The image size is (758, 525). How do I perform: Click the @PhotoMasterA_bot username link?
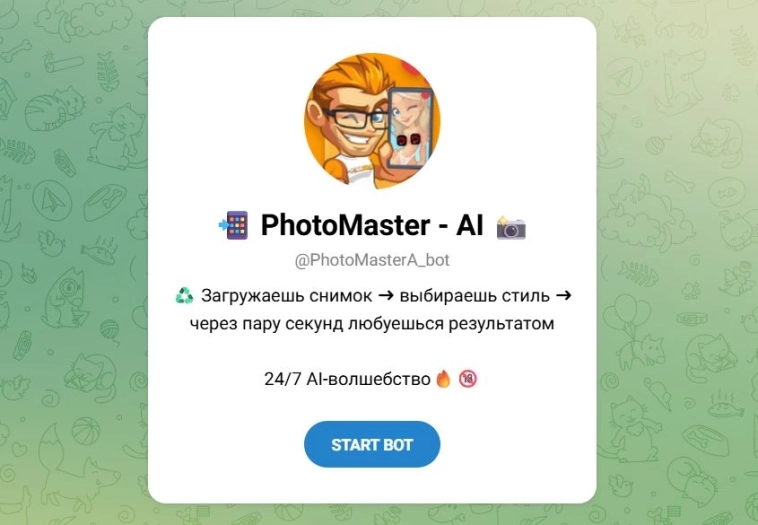(372, 260)
